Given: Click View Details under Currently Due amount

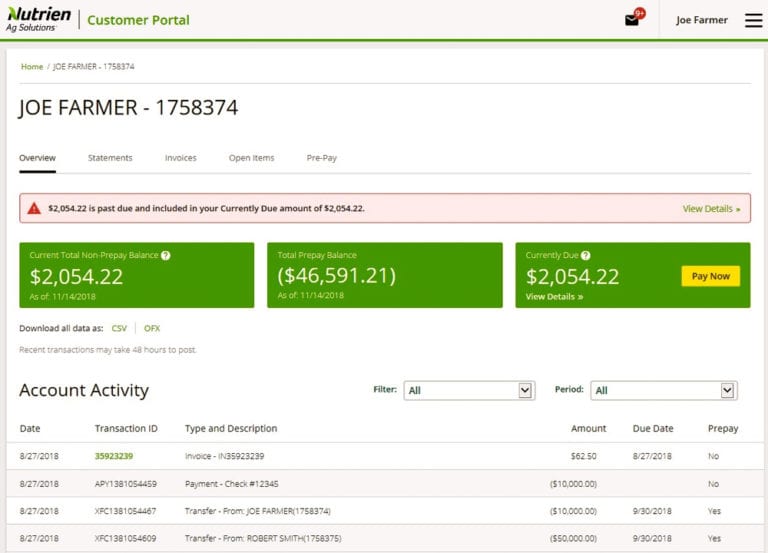Looking at the screenshot, I should click(554, 297).
